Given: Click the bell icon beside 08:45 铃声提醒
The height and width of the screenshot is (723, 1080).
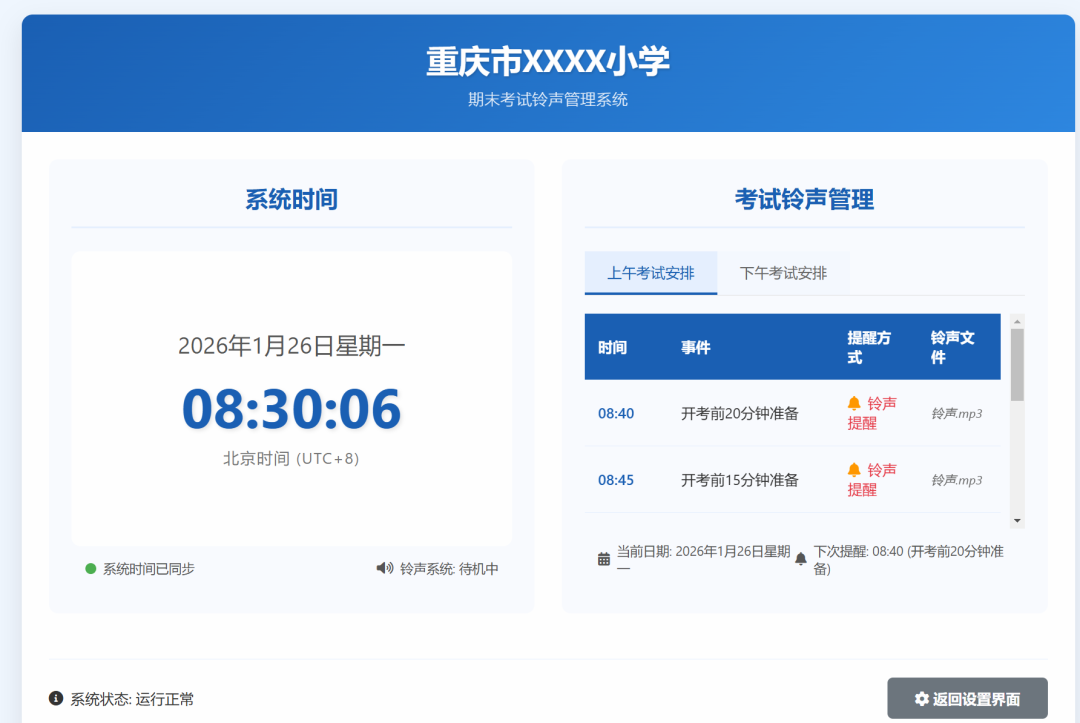Looking at the screenshot, I should 854,471.
